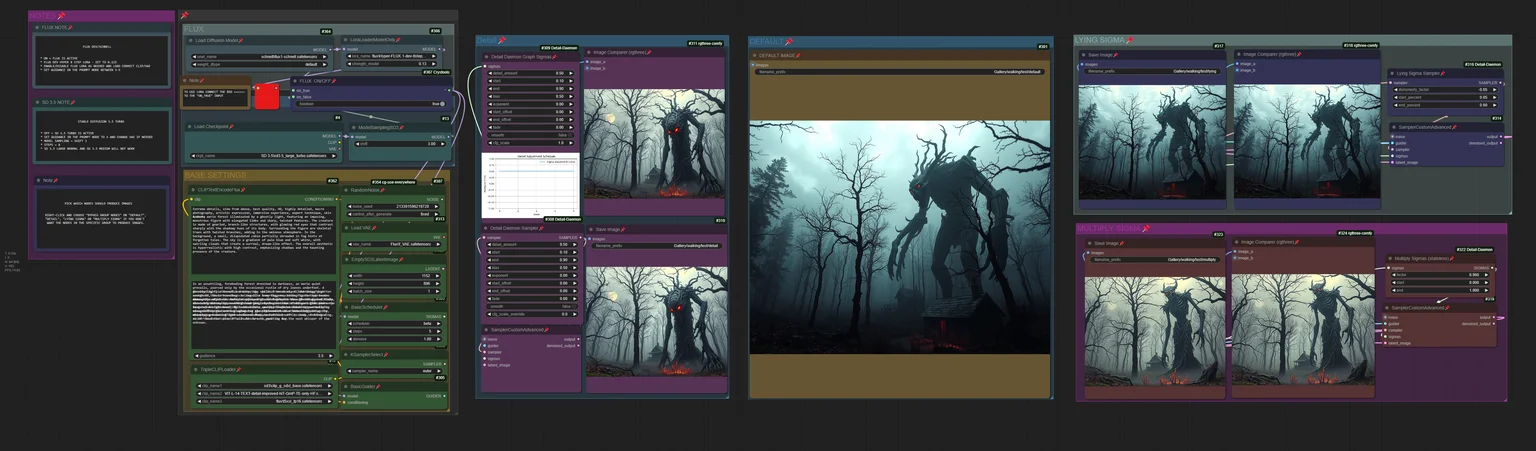Screen dimensions: 1536x451
Task: Open the clip_name1 dropdown in TripleCLIPLoader
Action: [x=264, y=386]
